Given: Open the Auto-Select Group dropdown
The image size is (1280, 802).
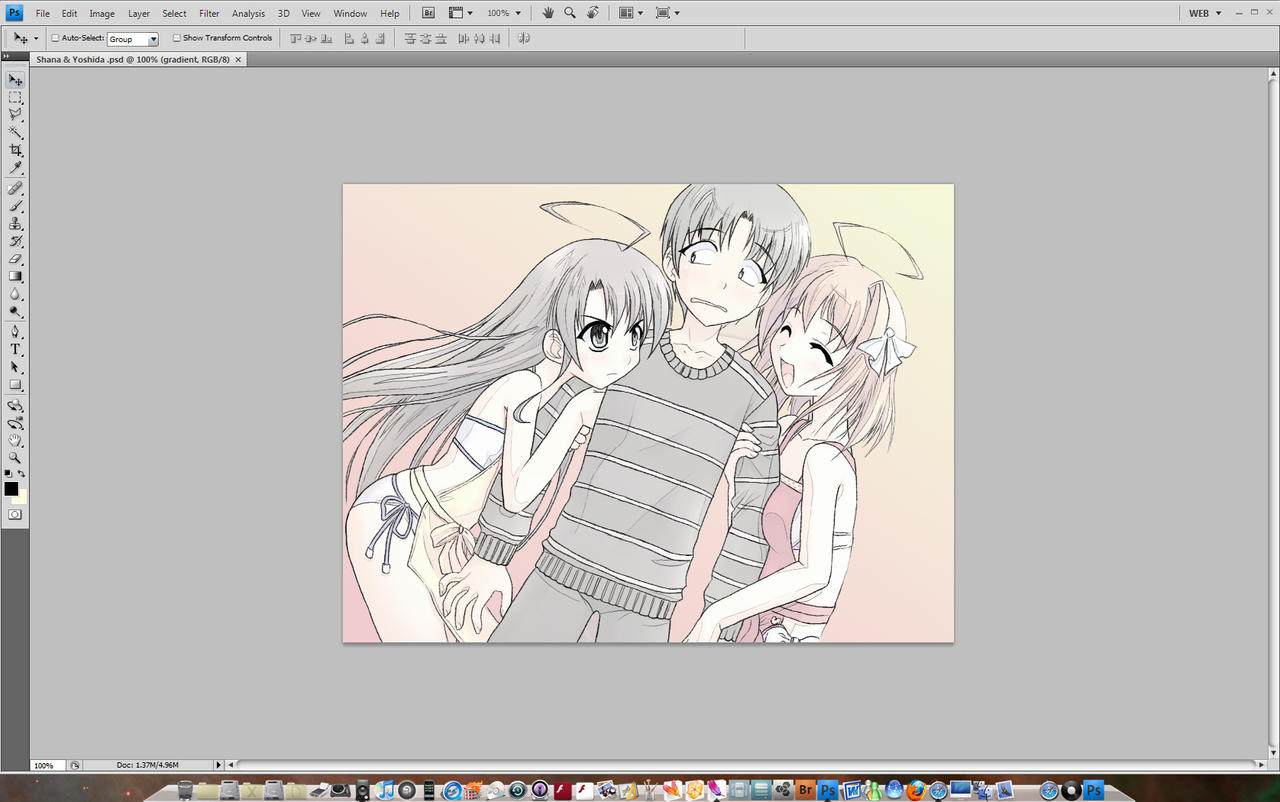Looking at the screenshot, I should (x=153, y=39).
